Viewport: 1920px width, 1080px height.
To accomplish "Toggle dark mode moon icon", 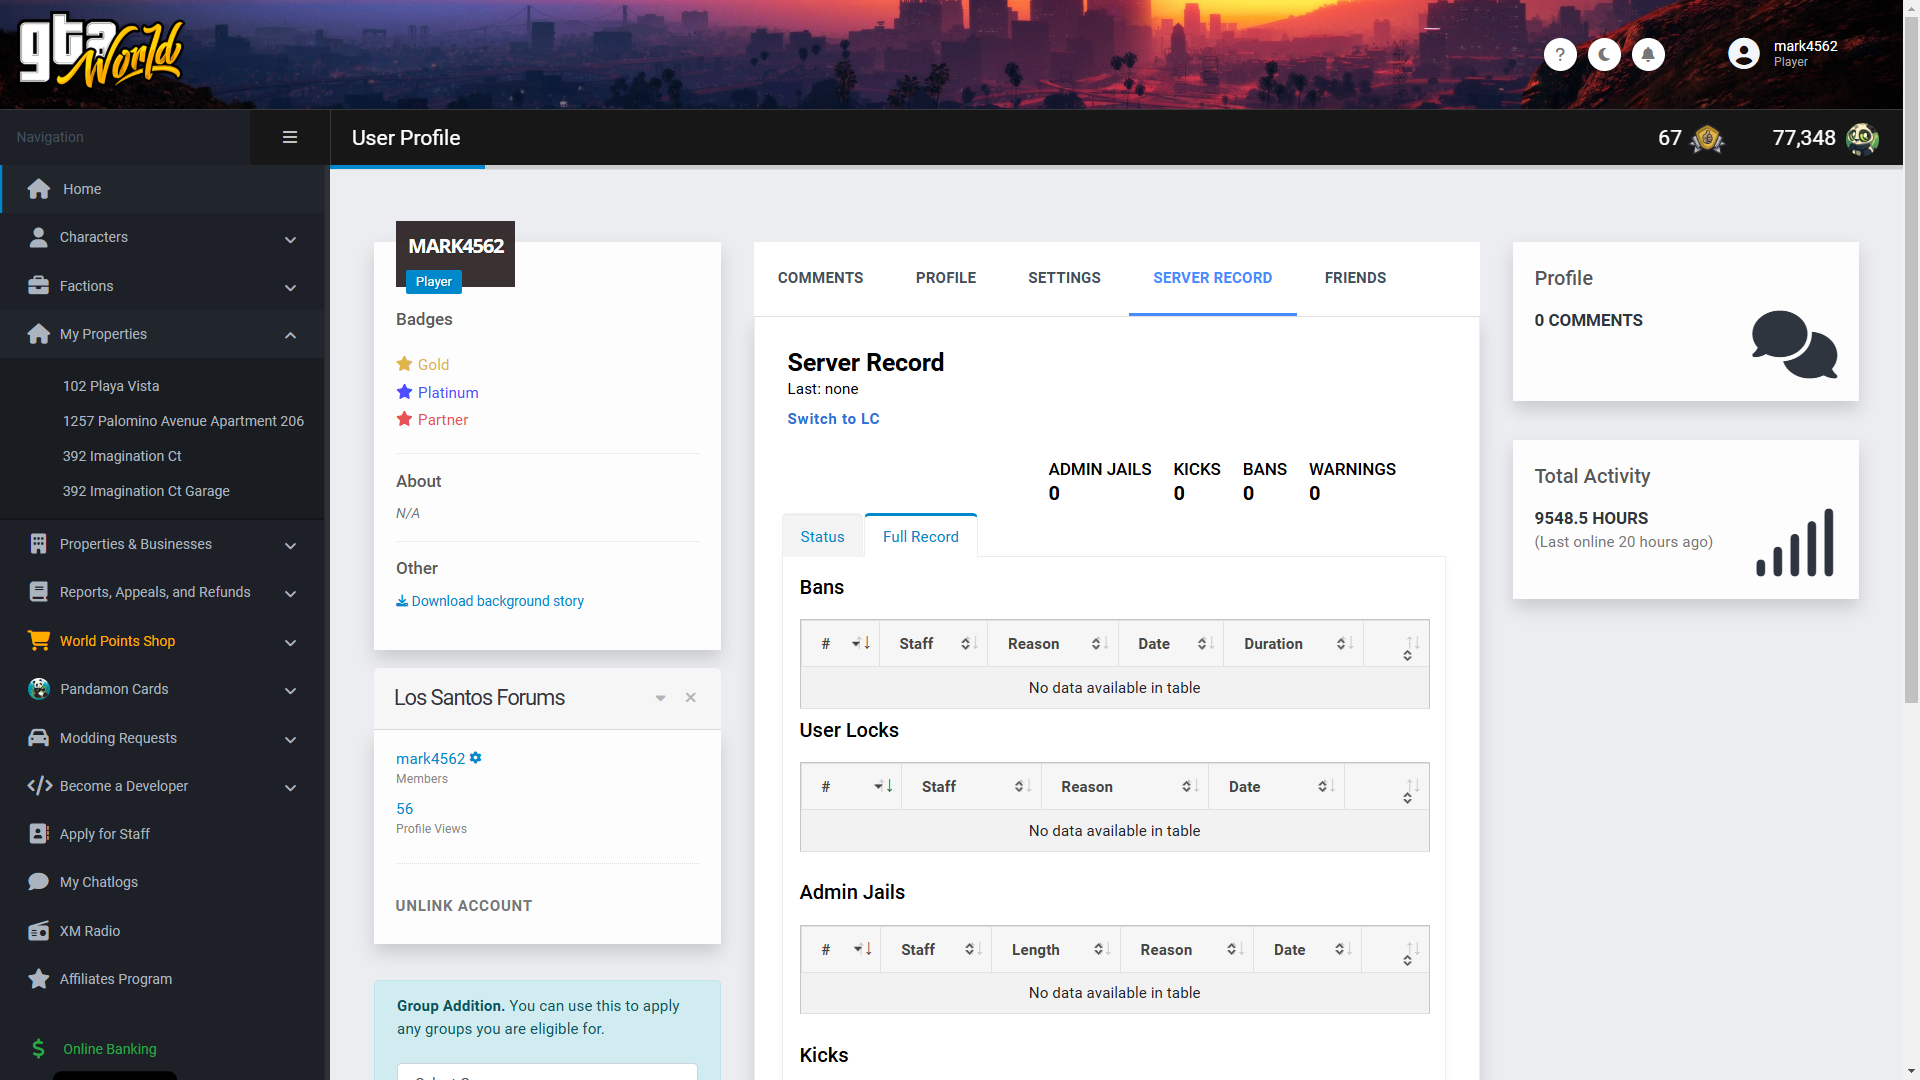I will coord(1604,54).
